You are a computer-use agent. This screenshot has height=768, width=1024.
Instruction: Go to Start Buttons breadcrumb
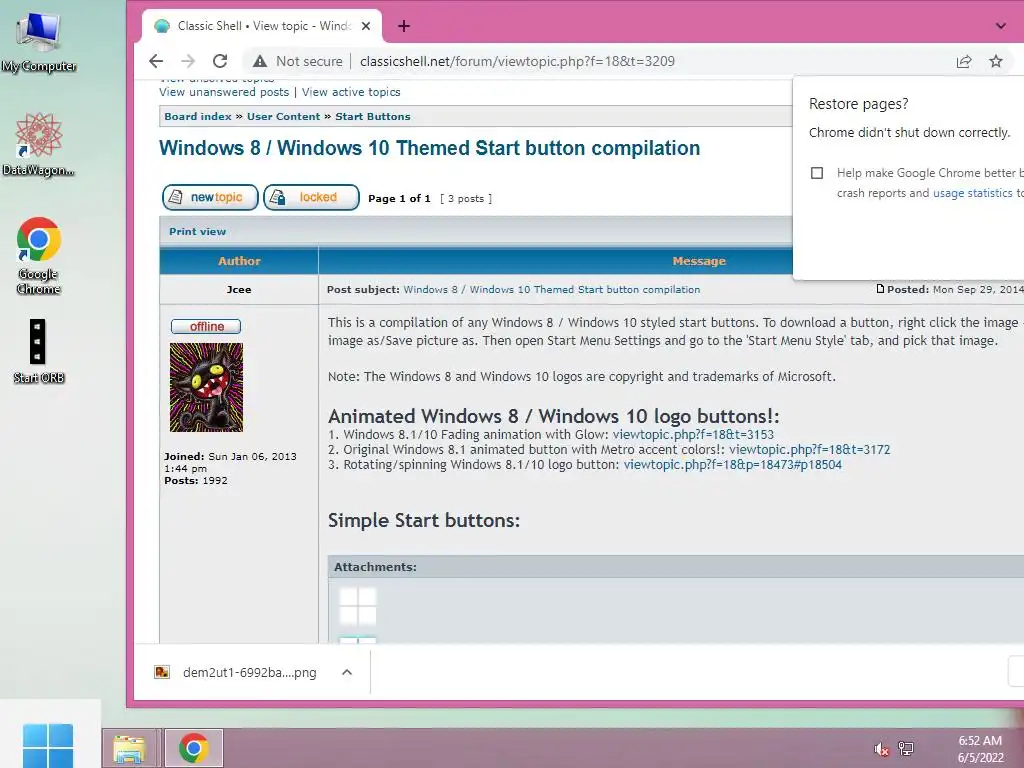(373, 116)
